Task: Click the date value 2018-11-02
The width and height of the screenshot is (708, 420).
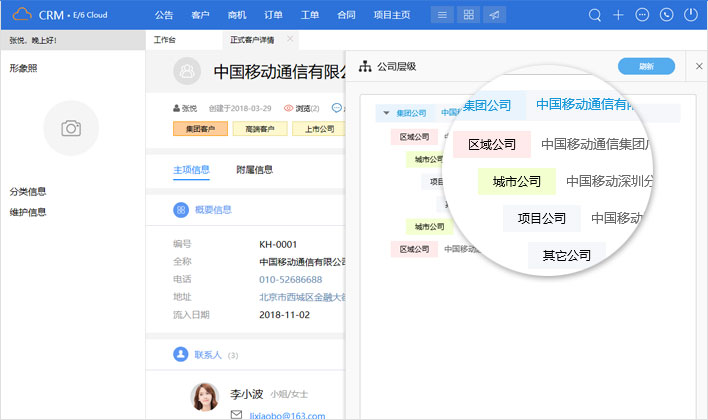Action: tap(284, 315)
